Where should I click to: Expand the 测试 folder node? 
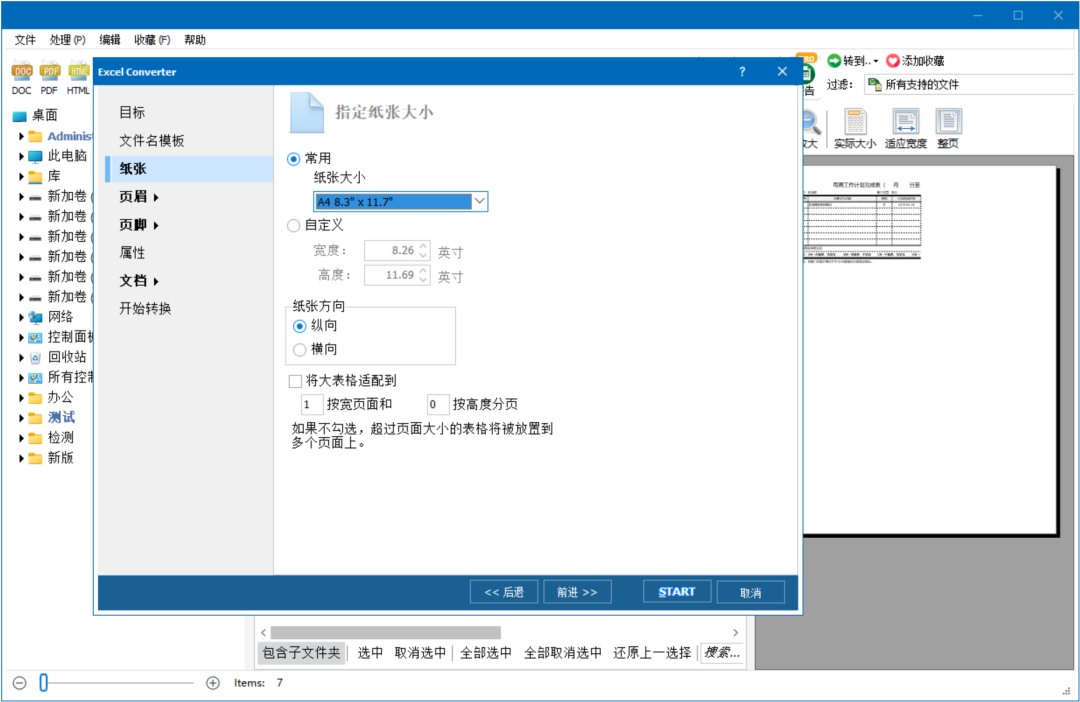21,417
